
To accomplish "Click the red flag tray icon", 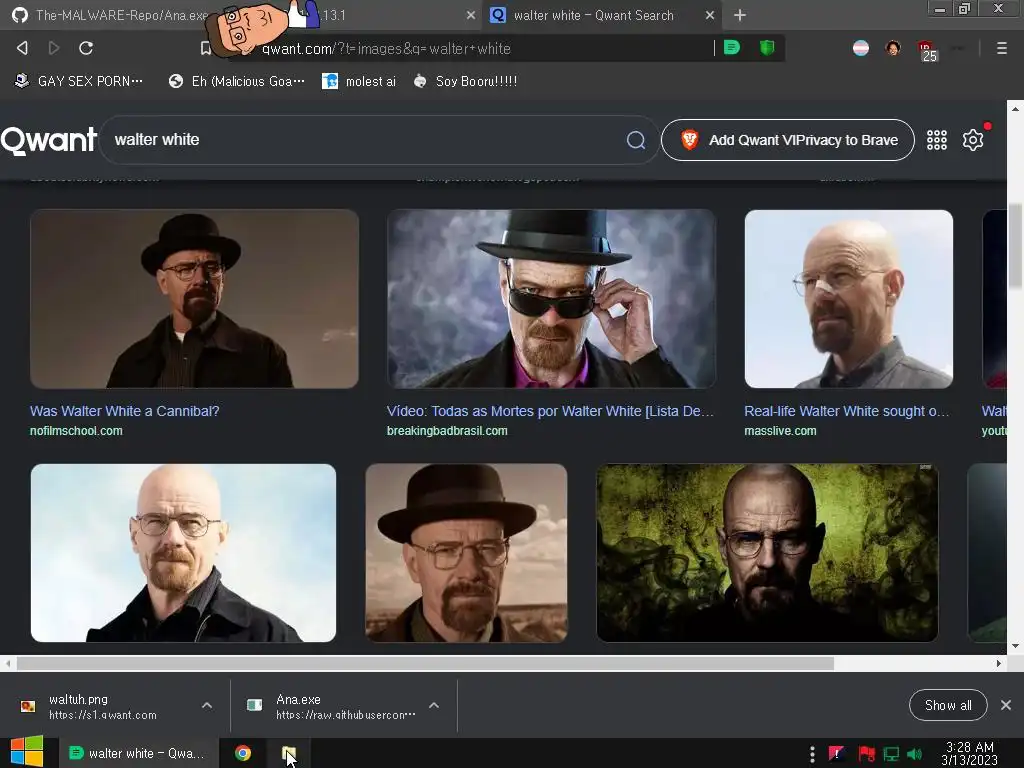I will click(867, 754).
